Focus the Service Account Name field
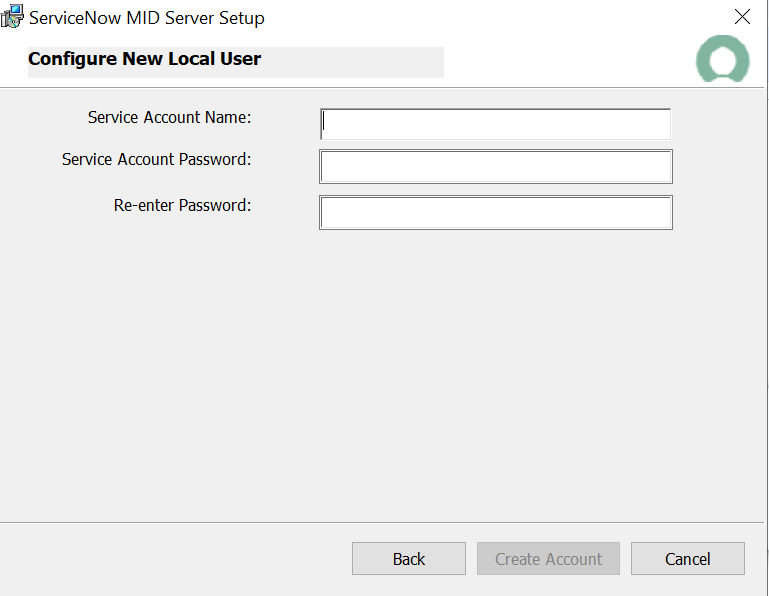Image resolution: width=769 pixels, height=596 pixels. point(496,124)
